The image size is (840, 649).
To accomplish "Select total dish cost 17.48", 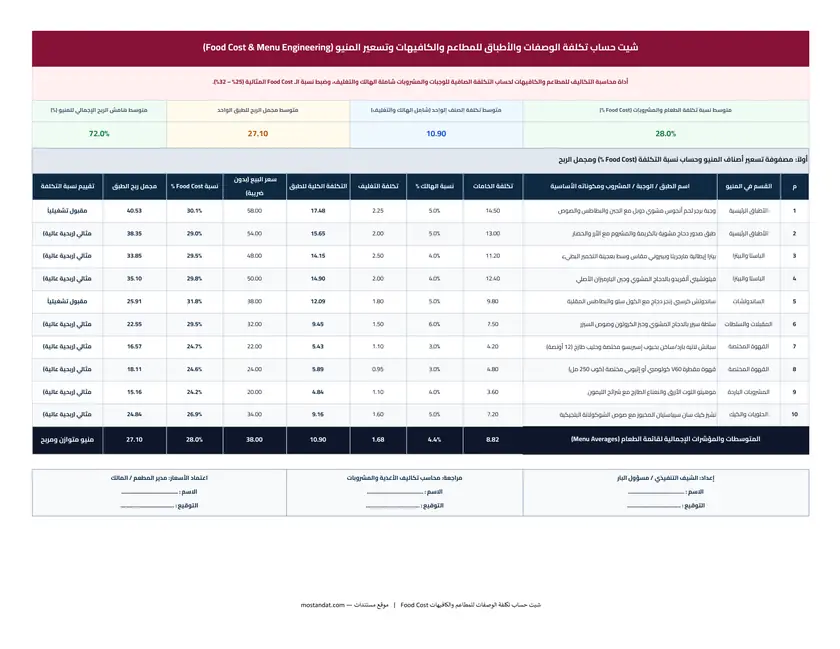I will click(x=318, y=211).
